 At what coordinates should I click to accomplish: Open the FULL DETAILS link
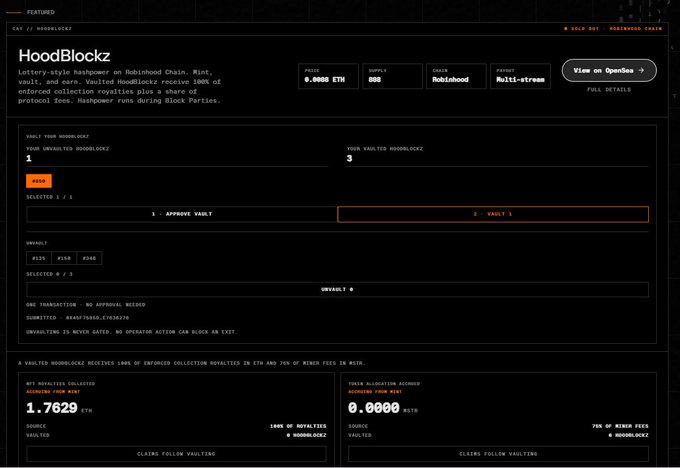click(x=609, y=90)
